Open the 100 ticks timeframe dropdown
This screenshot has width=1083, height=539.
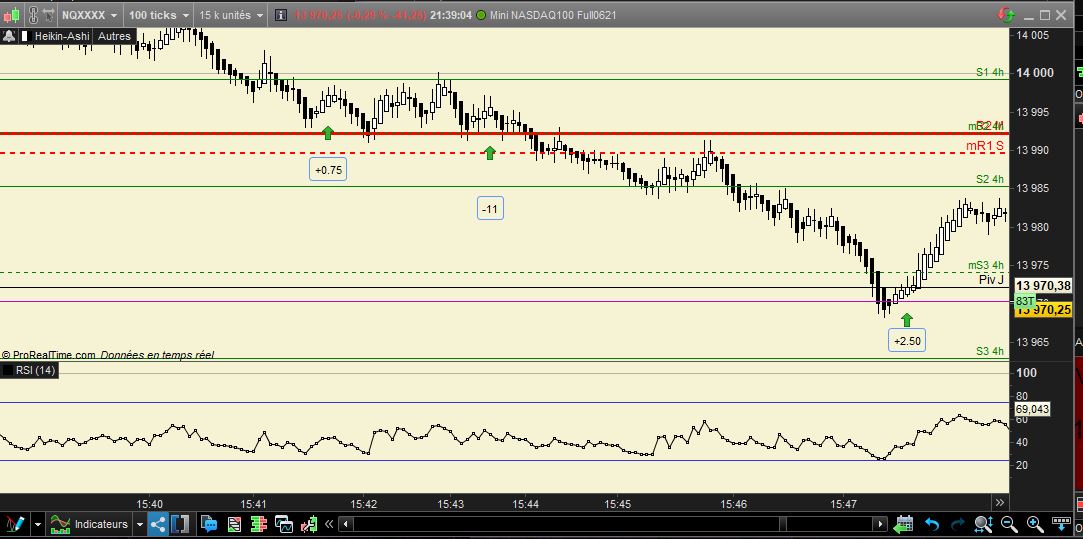tap(158, 15)
